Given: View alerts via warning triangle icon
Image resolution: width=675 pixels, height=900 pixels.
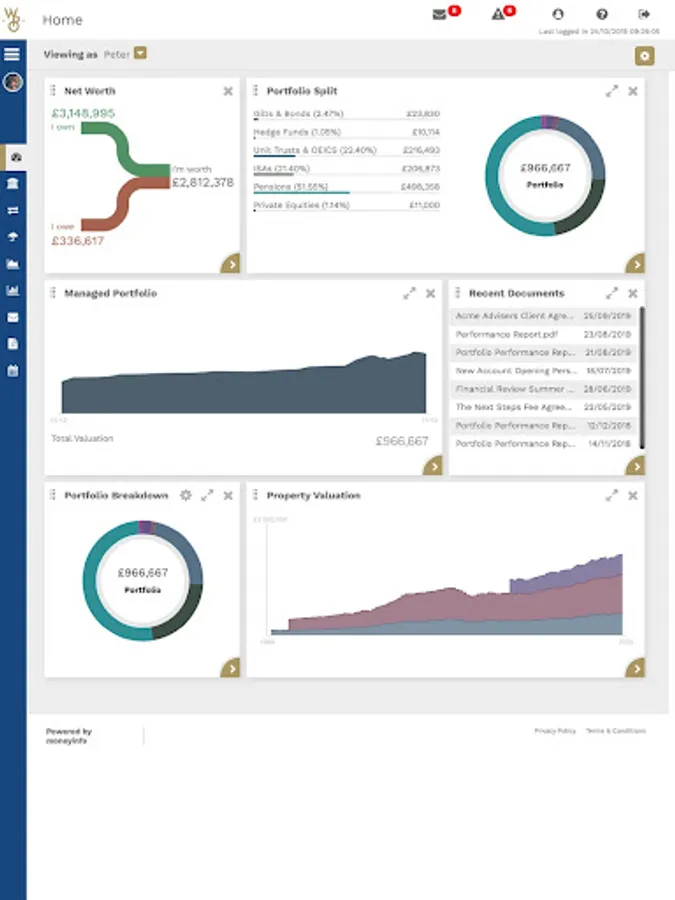Looking at the screenshot, I should tap(498, 14).
